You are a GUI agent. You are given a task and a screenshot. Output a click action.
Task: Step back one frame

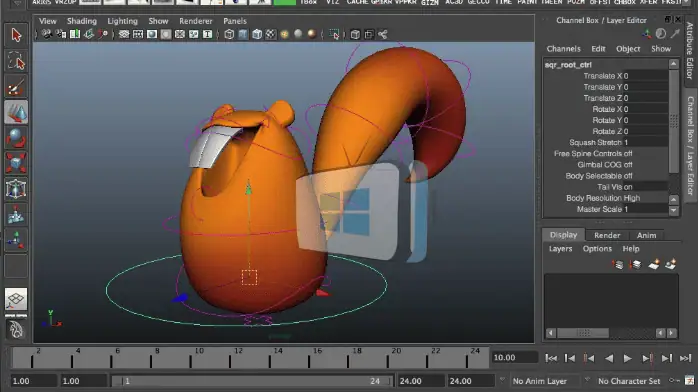coord(570,358)
